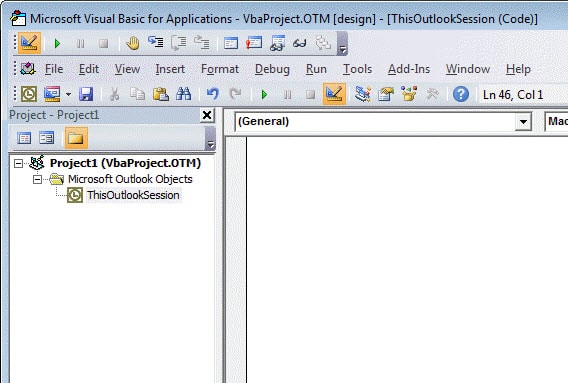Click the Insert UserForm icon
568x383 pixels.
pos(52,94)
